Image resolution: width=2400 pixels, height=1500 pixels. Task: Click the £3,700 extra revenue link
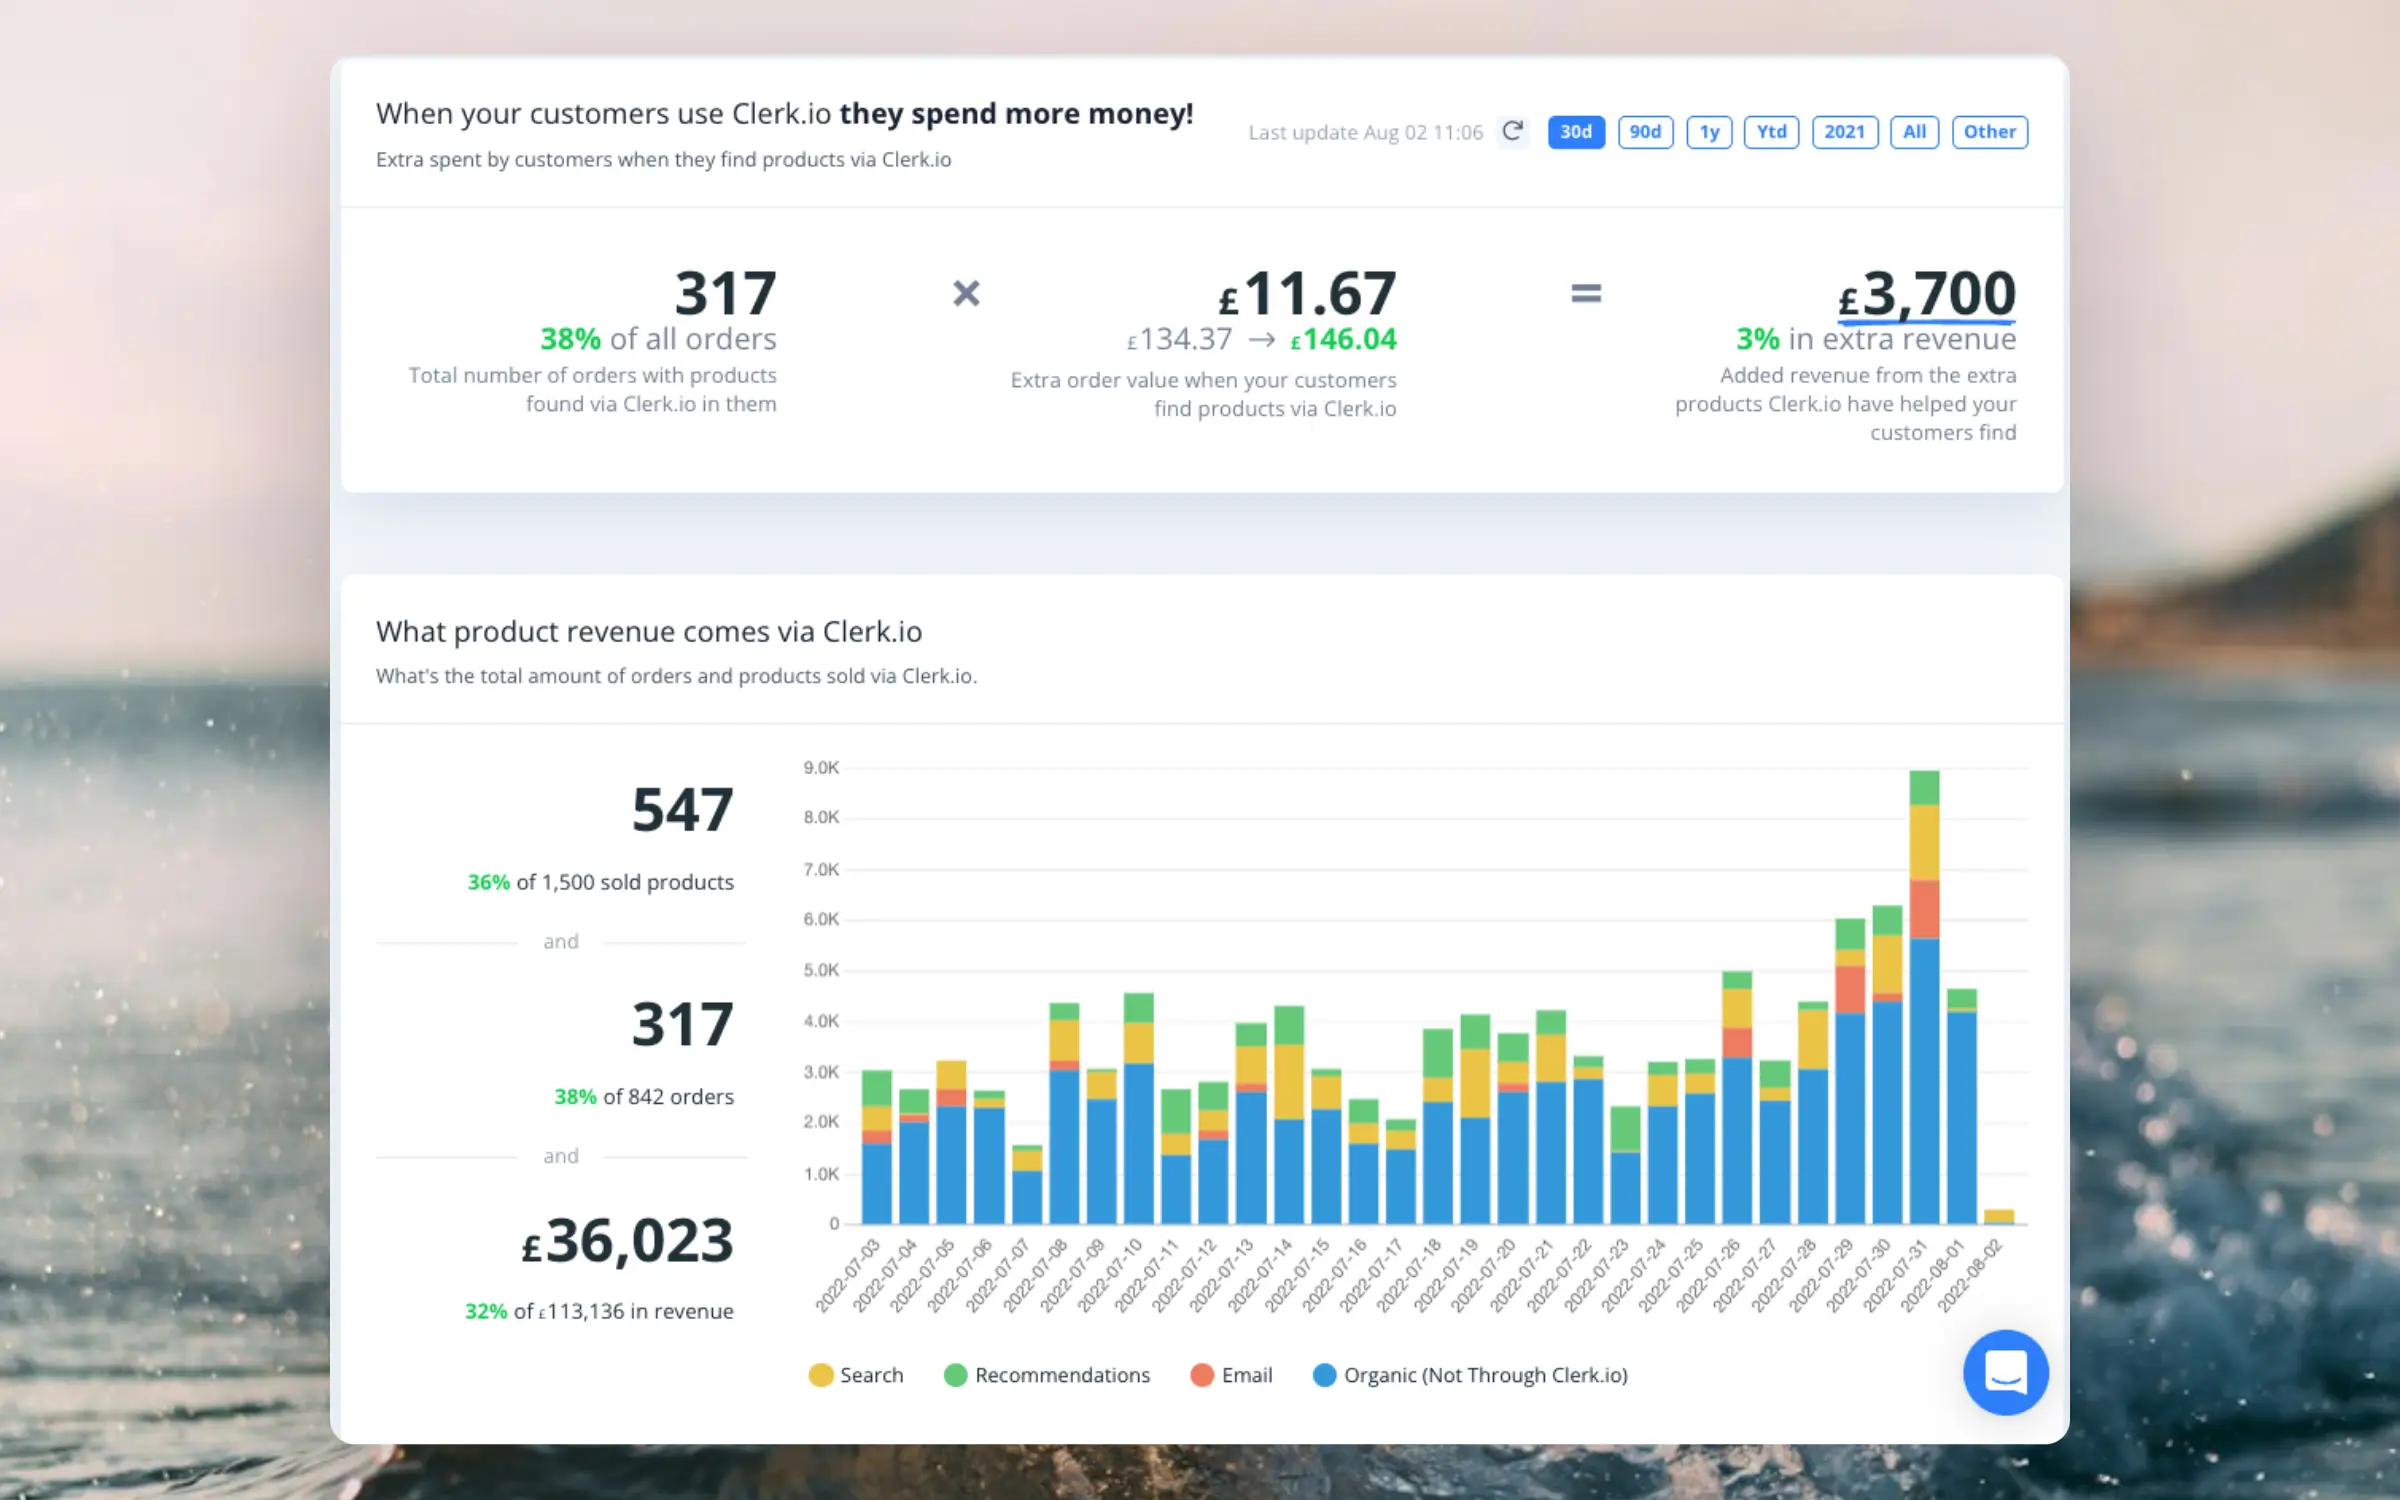[x=1927, y=295]
